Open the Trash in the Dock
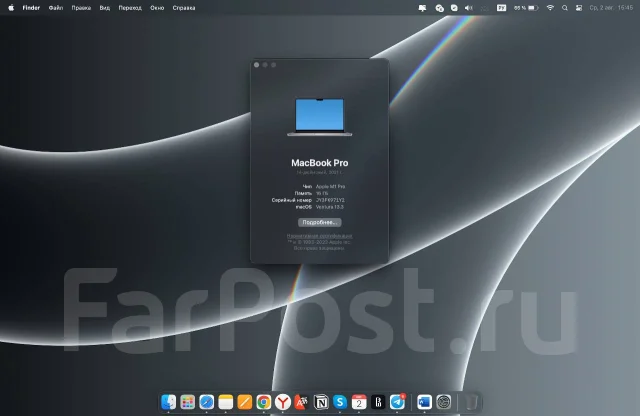This screenshot has width=640, height=416. (471, 402)
